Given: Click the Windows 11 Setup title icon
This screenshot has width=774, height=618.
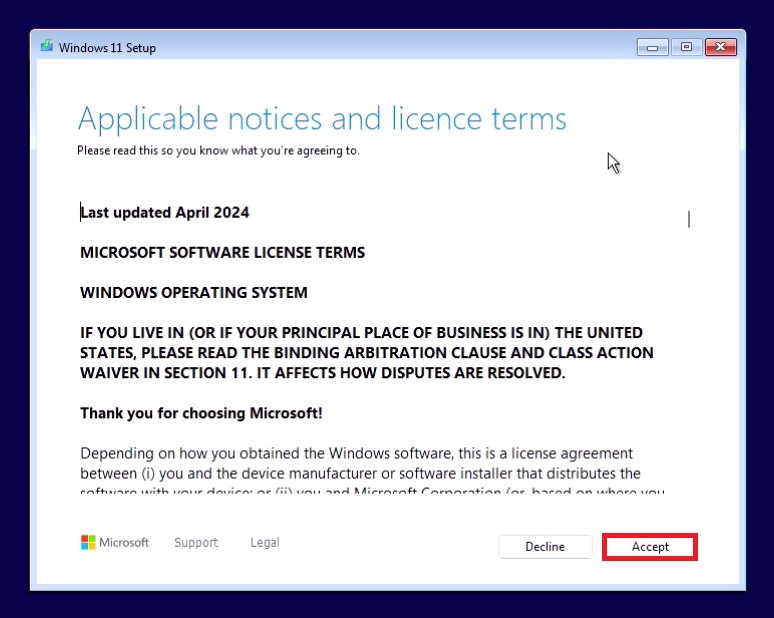Looking at the screenshot, I should click(x=47, y=46).
